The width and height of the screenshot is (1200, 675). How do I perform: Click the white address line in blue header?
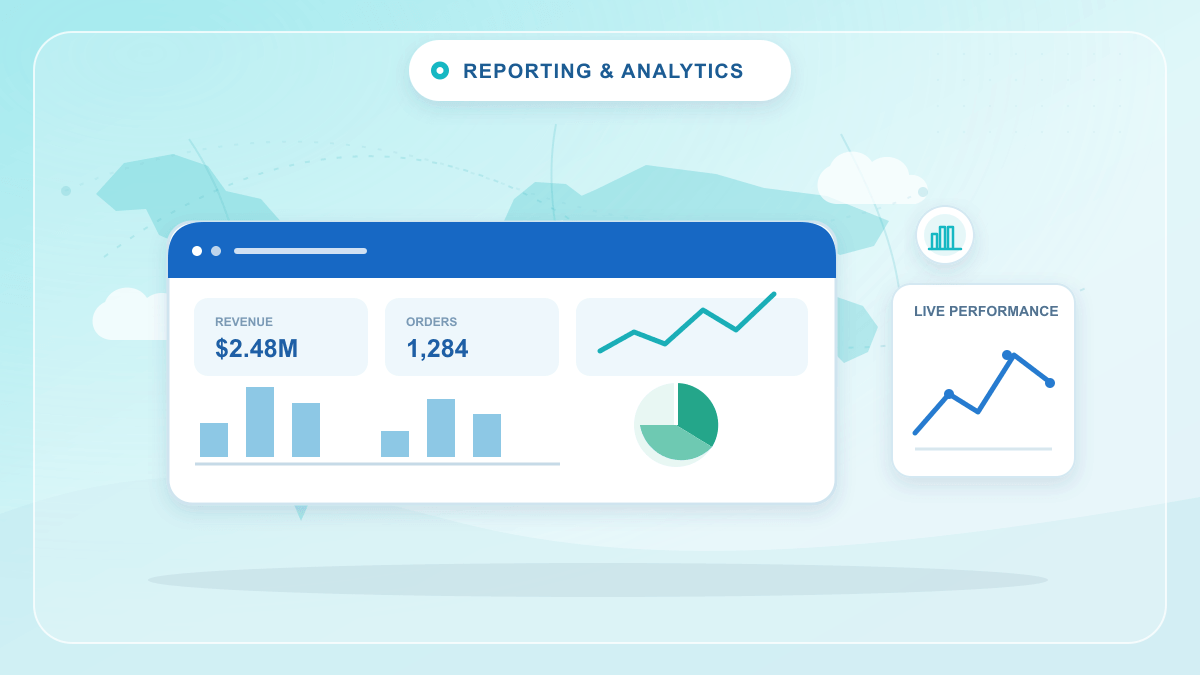[x=300, y=251]
